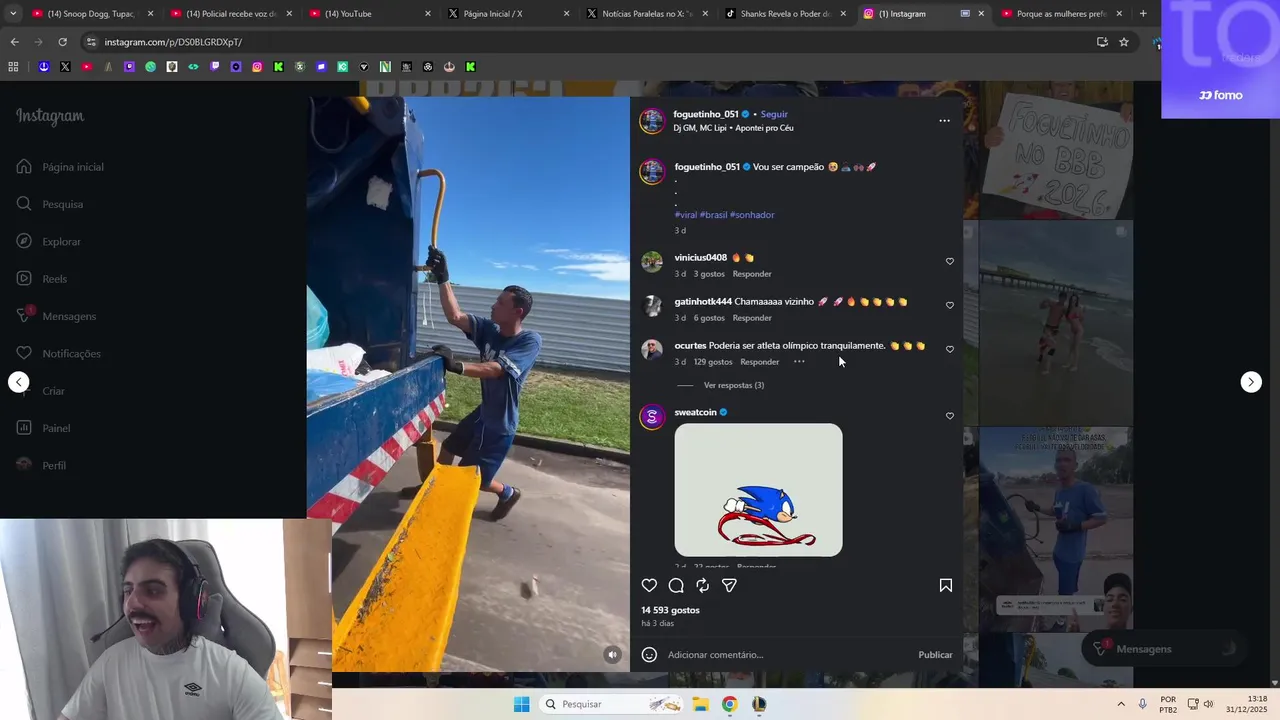Open the floating Mensagens chat button

pyautogui.click(x=1166, y=649)
